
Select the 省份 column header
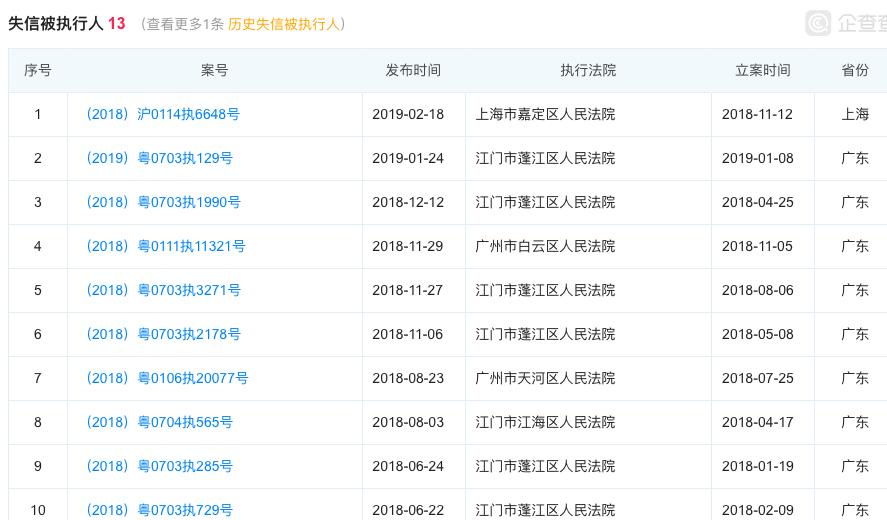click(855, 70)
